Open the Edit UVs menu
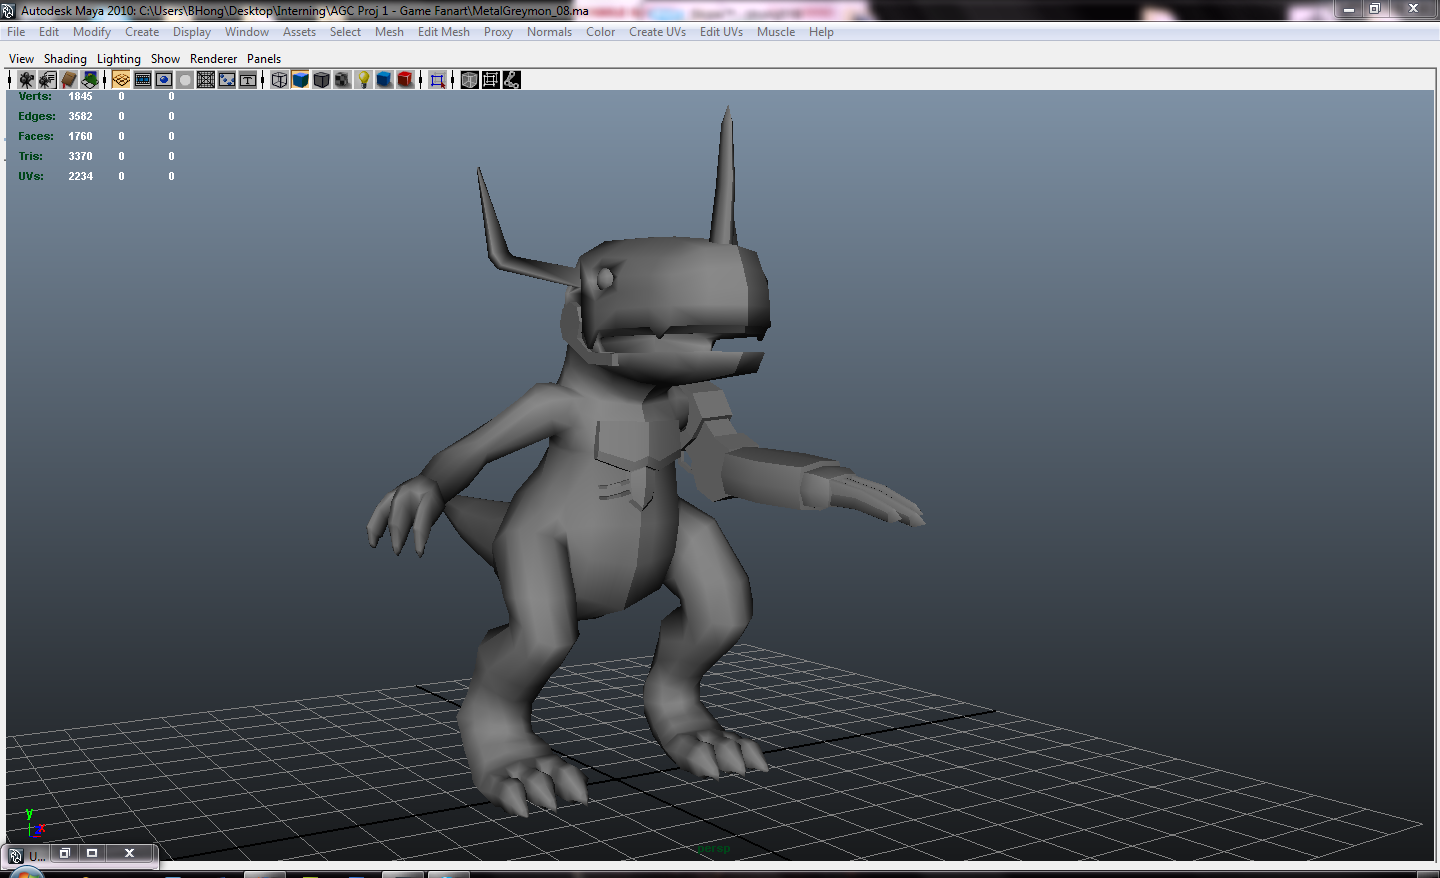This screenshot has width=1440, height=878. coord(721,32)
